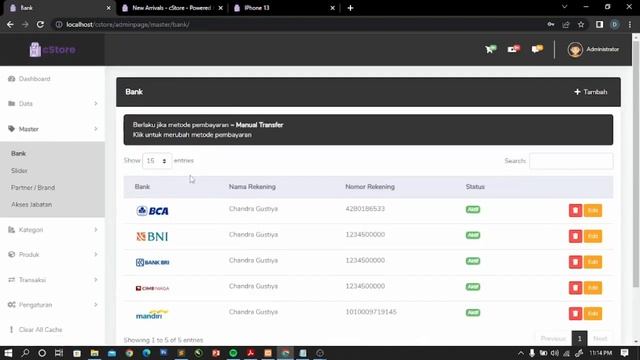Delete the Bank BRI entry
The width and height of the screenshot is (640, 360).
pyautogui.click(x=575, y=262)
